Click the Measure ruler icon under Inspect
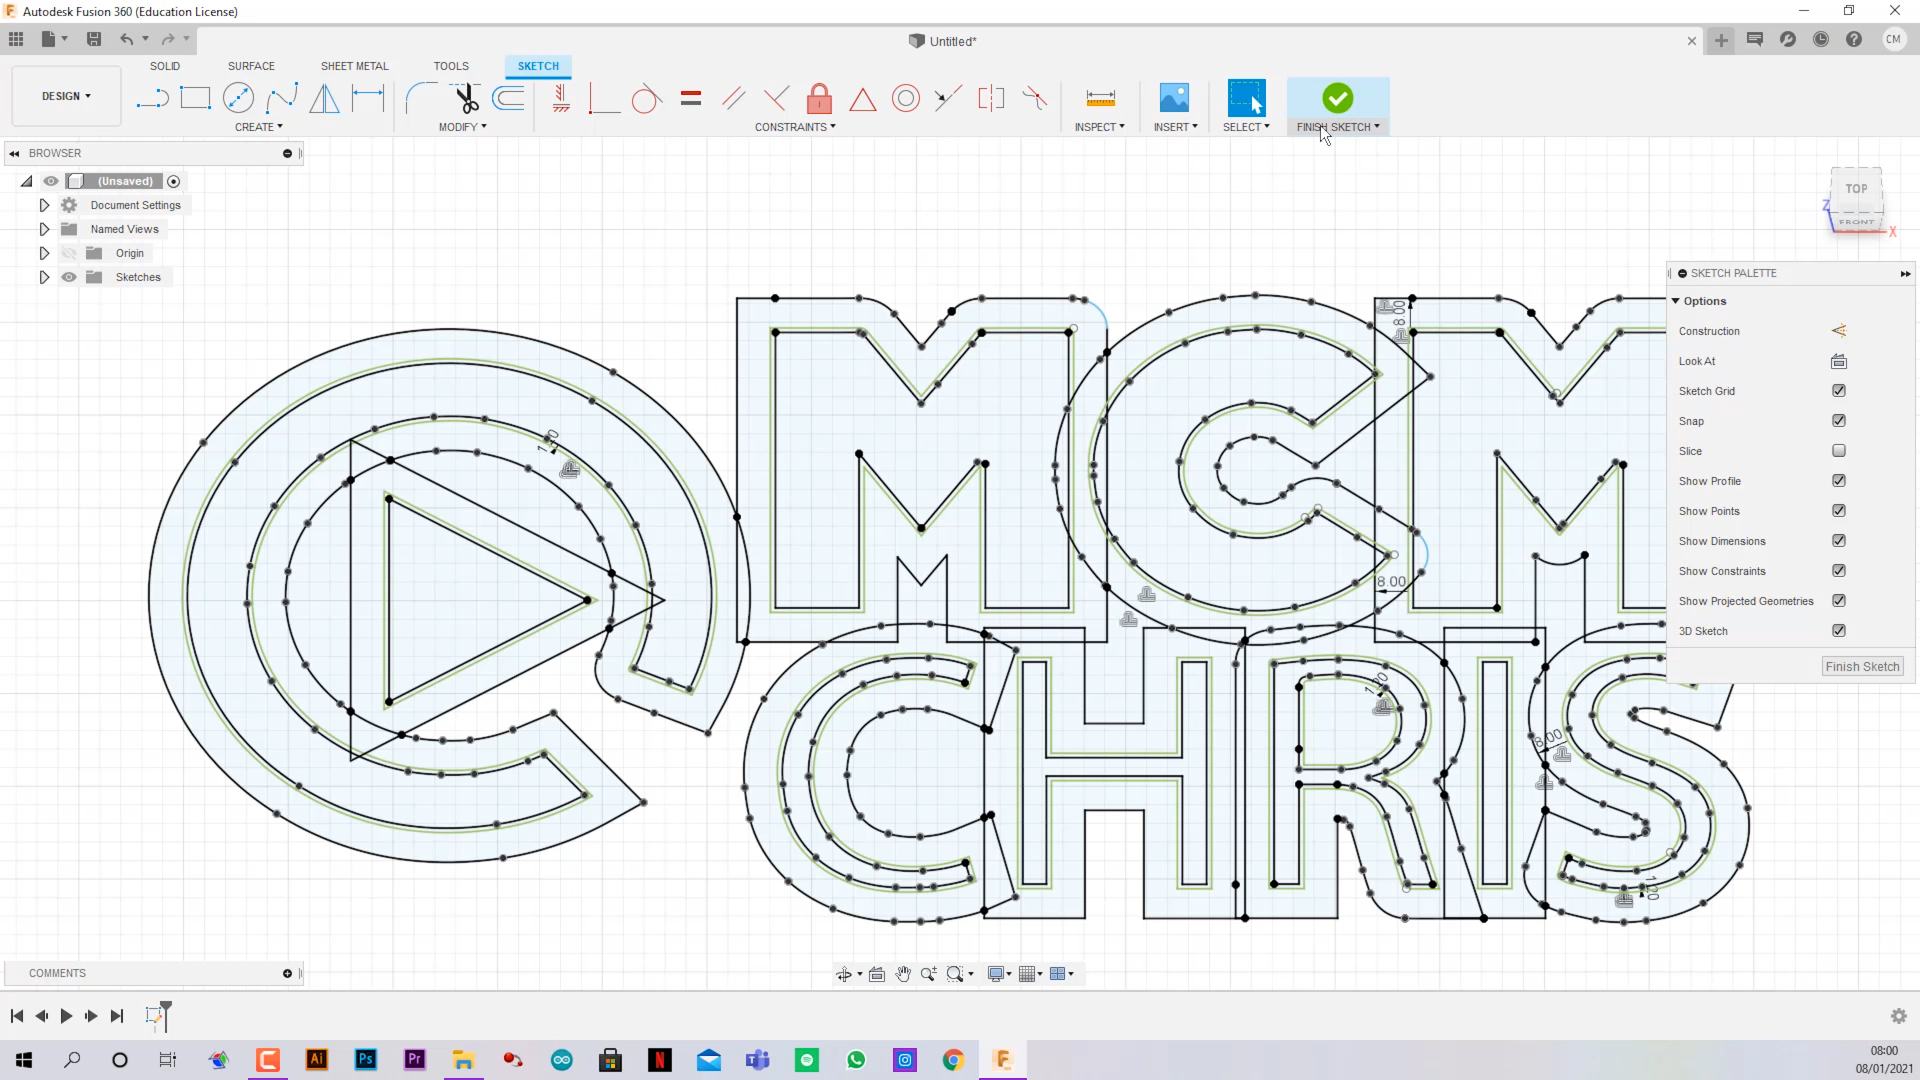 pyautogui.click(x=1100, y=98)
